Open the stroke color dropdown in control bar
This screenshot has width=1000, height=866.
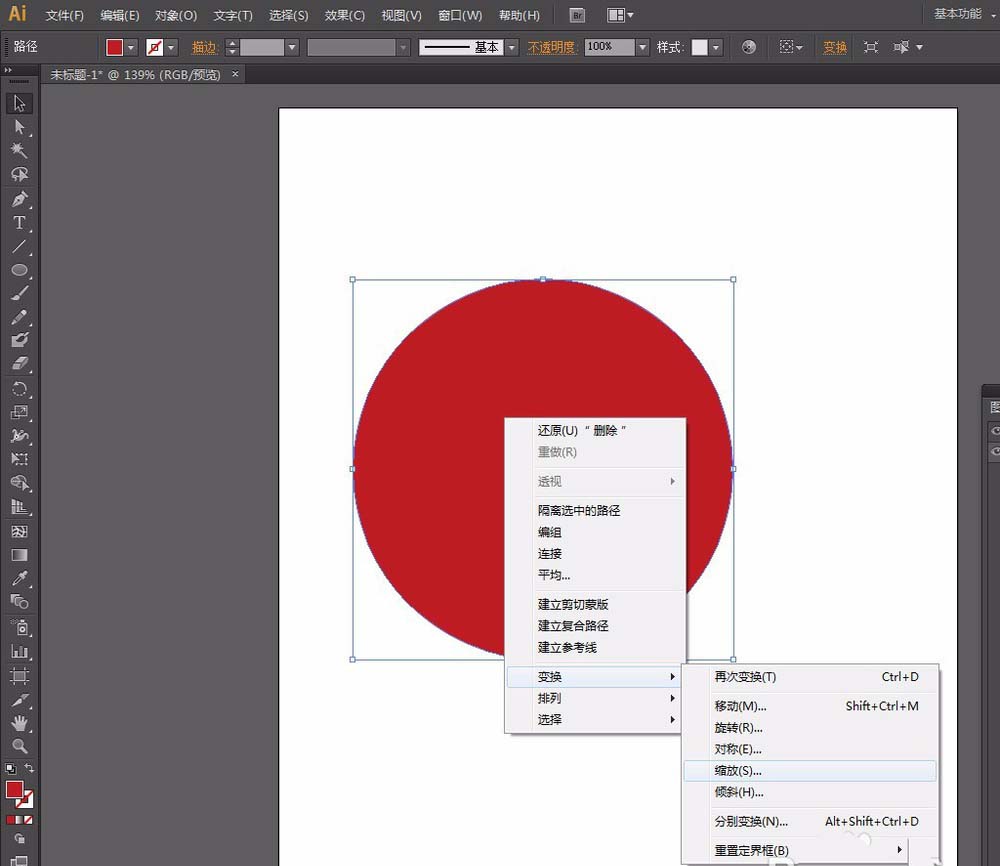(x=171, y=47)
